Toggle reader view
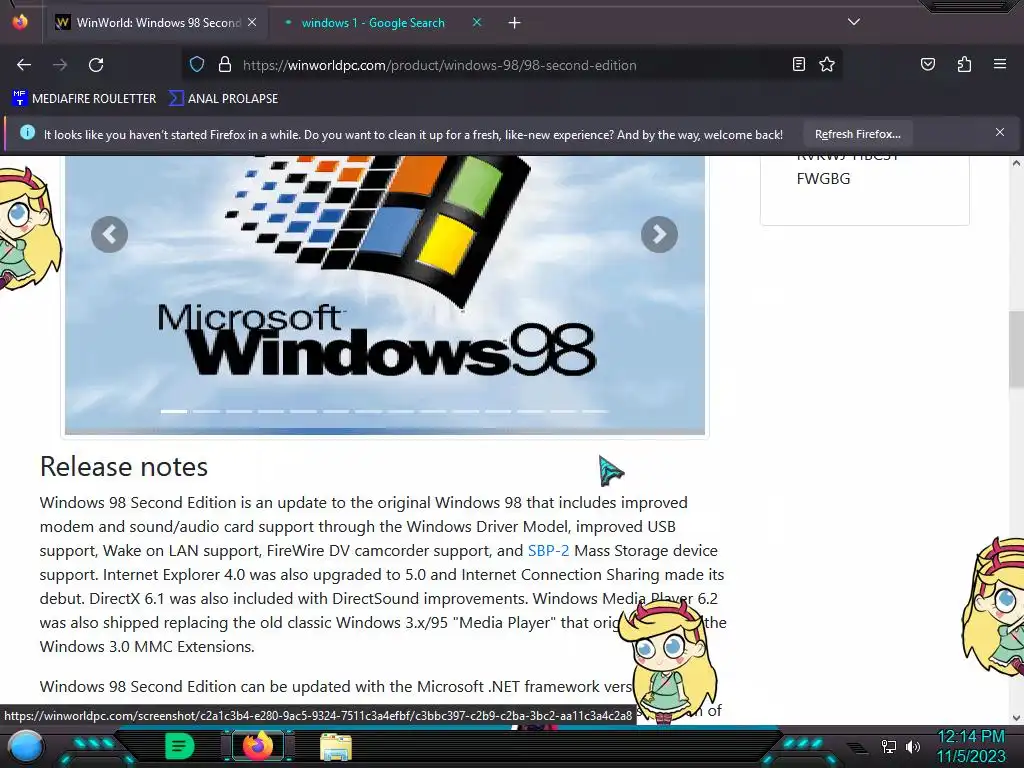Viewport: 1024px width, 768px height. click(x=798, y=64)
